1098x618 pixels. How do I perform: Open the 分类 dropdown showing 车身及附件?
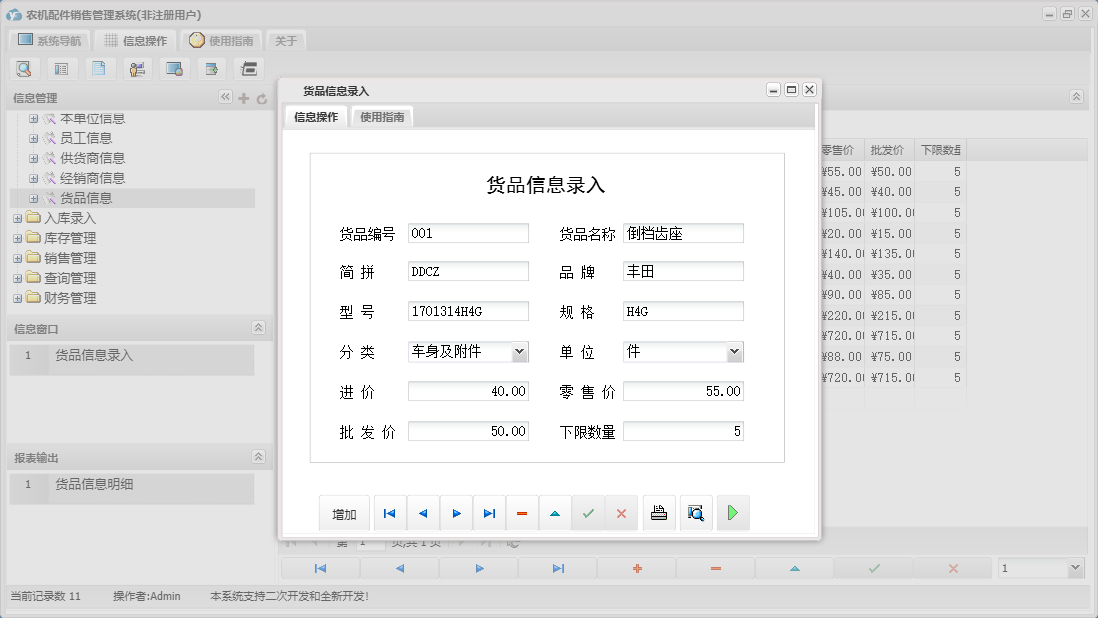[x=521, y=351]
